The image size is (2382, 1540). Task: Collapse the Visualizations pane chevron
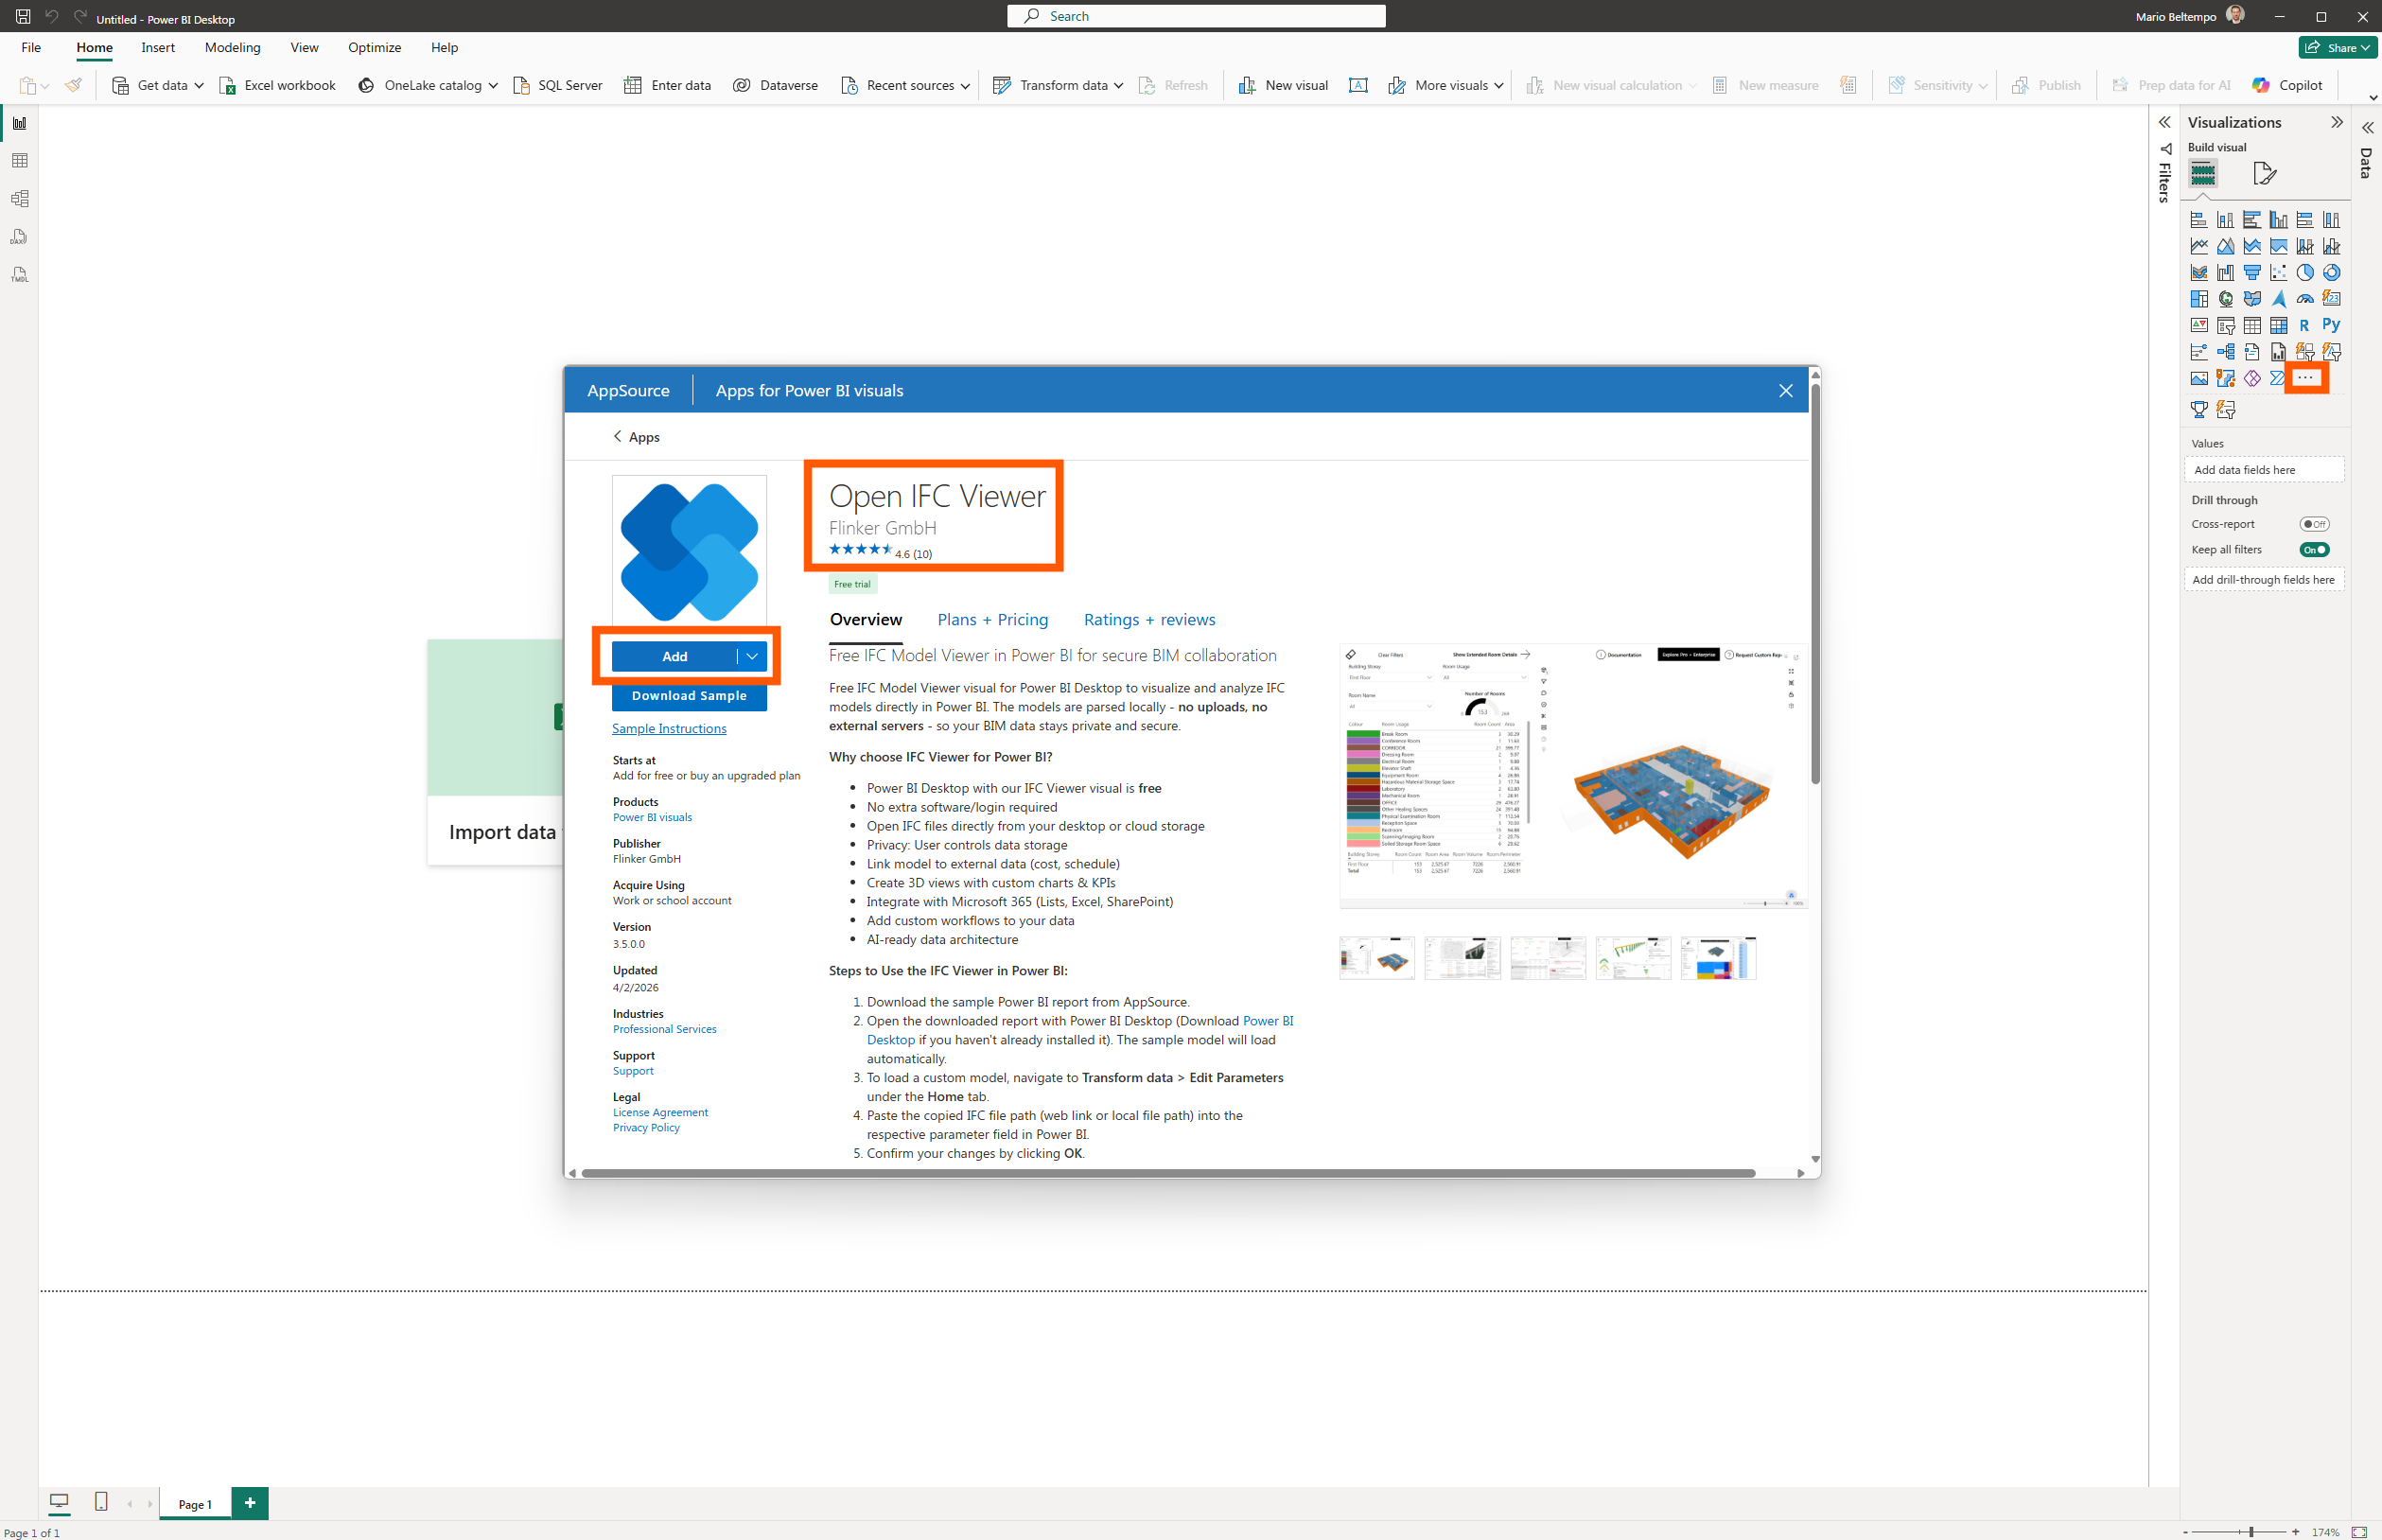pyautogui.click(x=2337, y=122)
